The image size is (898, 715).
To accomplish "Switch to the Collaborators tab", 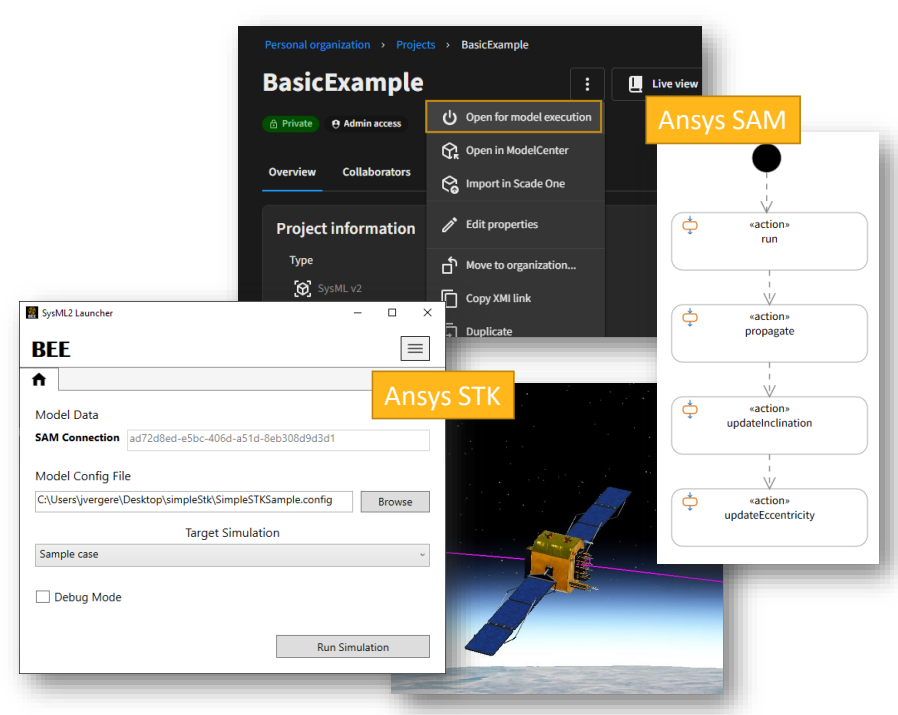I will click(376, 172).
